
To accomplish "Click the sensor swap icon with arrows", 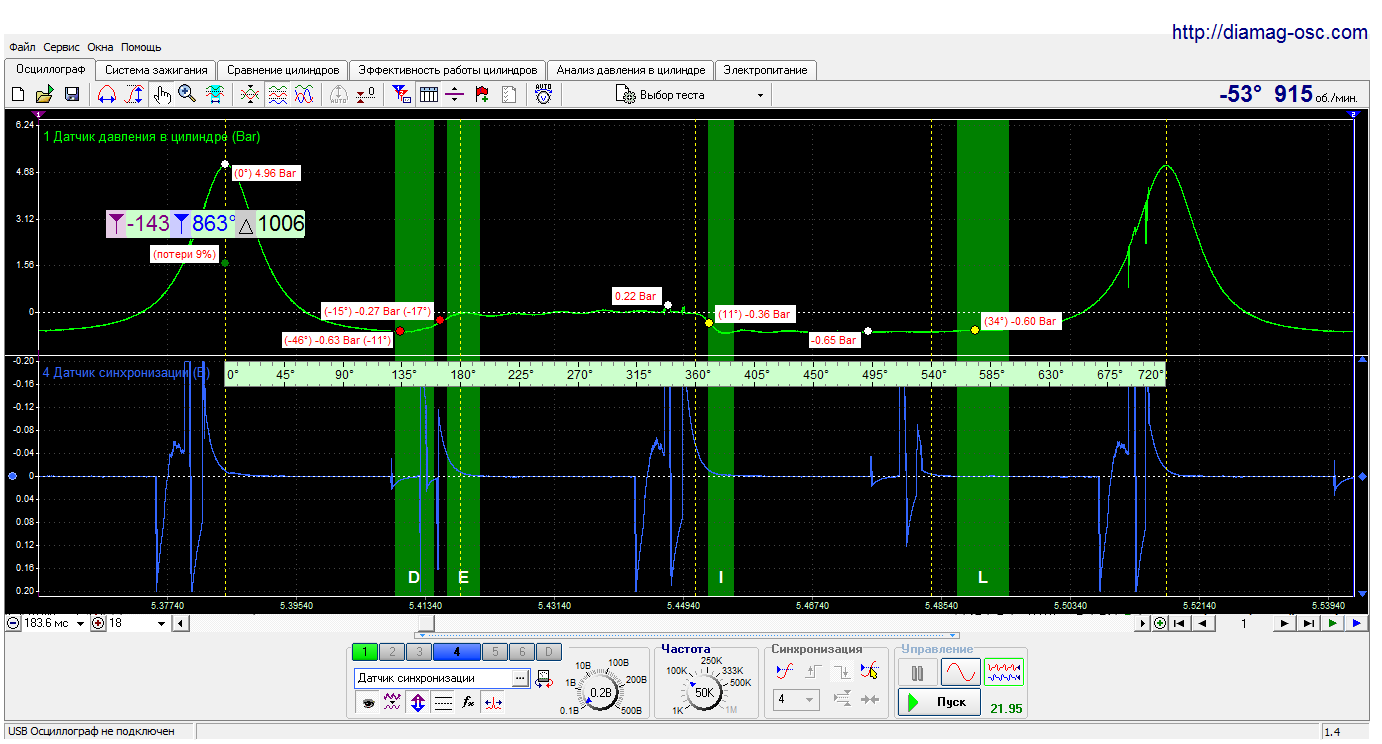I will [544, 678].
